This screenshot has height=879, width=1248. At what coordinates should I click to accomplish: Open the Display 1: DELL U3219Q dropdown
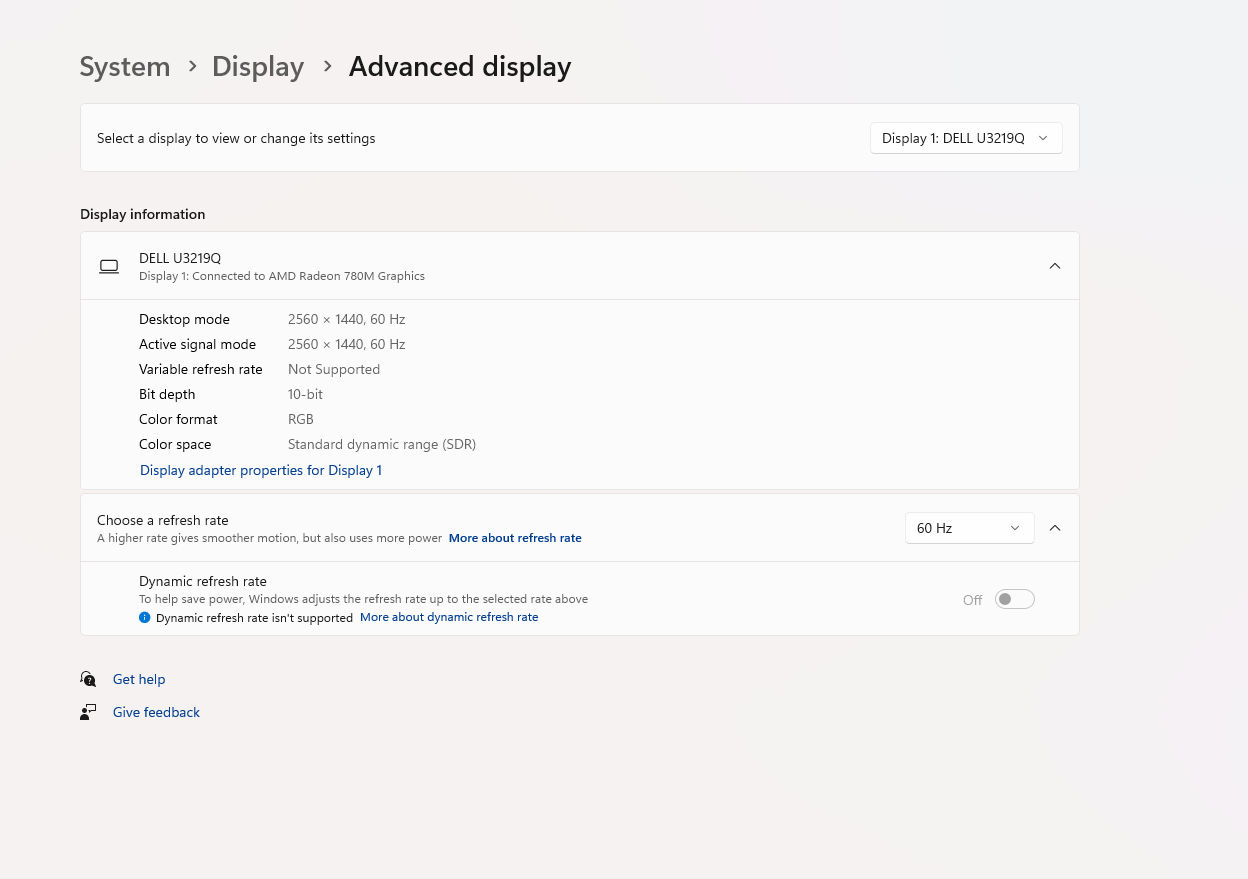click(965, 138)
